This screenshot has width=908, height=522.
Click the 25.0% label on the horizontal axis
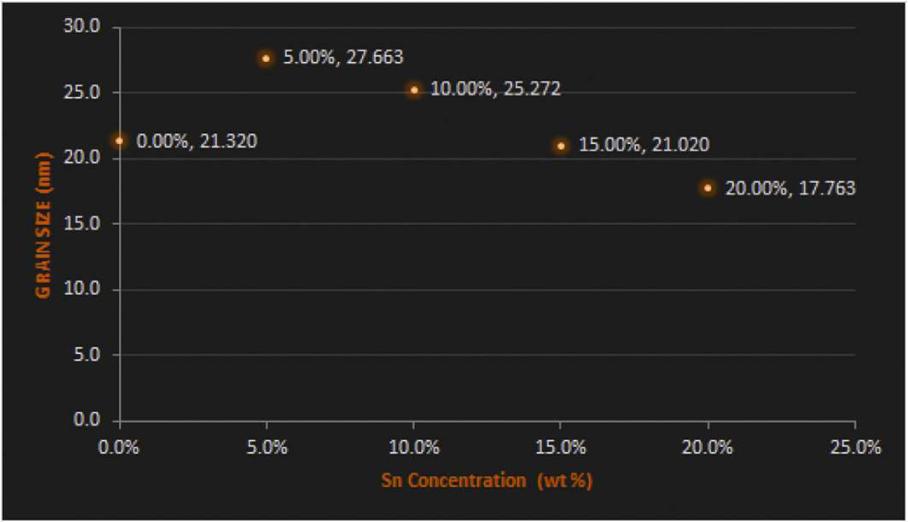click(x=855, y=448)
